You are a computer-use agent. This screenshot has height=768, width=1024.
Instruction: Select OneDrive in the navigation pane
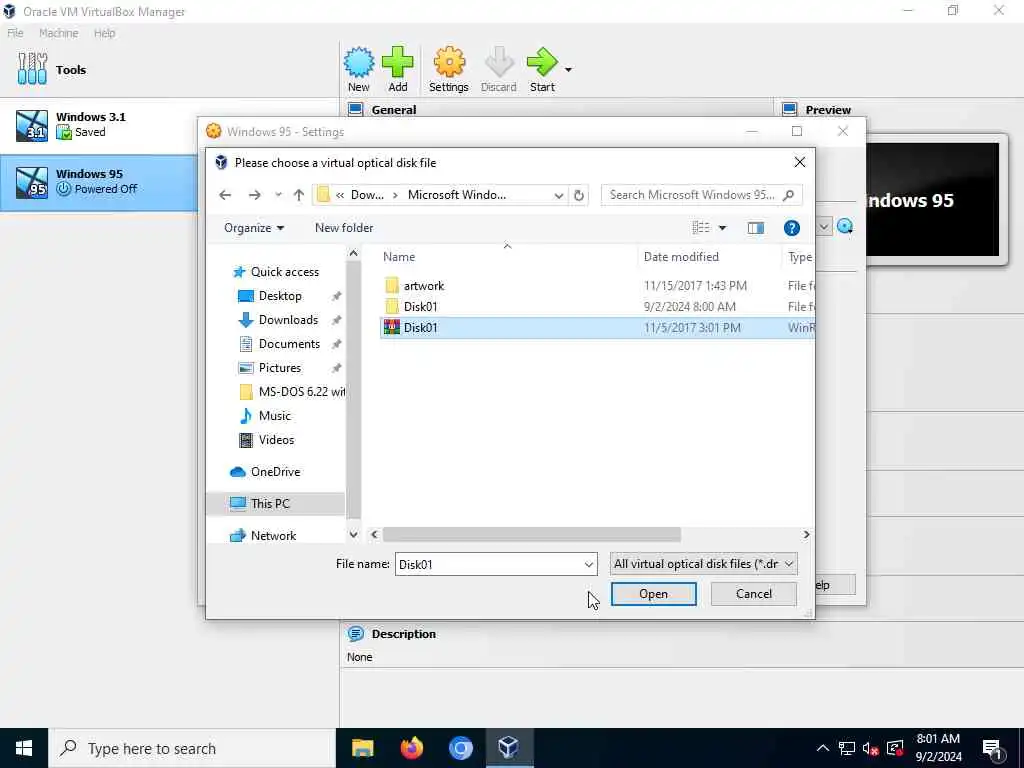coord(275,472)
